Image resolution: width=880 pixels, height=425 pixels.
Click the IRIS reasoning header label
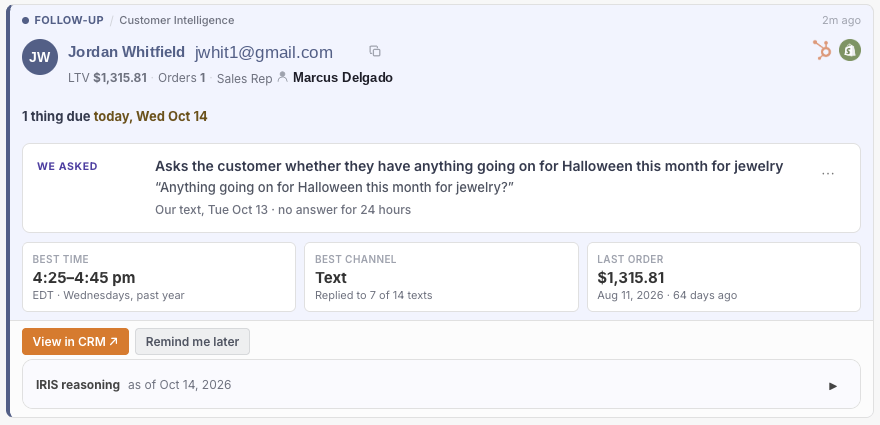click(x=78, y=385)
